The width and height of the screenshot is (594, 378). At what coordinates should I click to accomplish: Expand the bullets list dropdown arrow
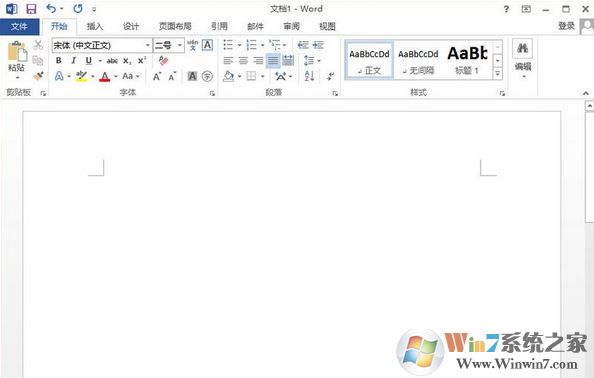(x=239, y=45)
